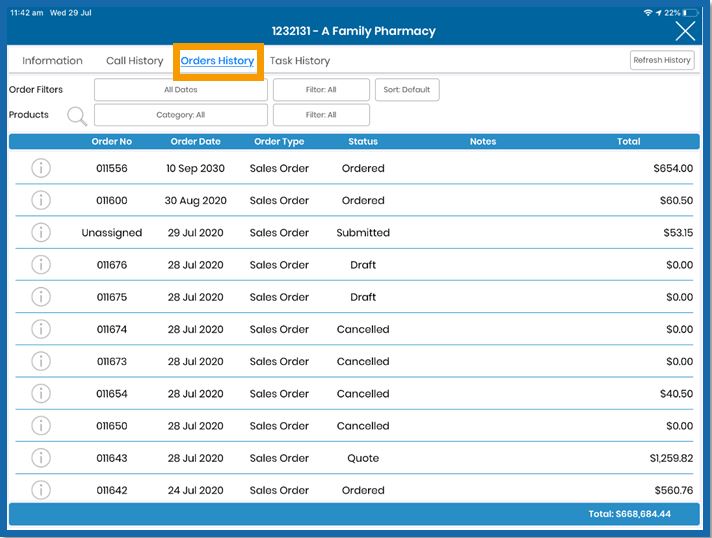
Task: Click Cancelled status of order 011674
Action: 363,329
